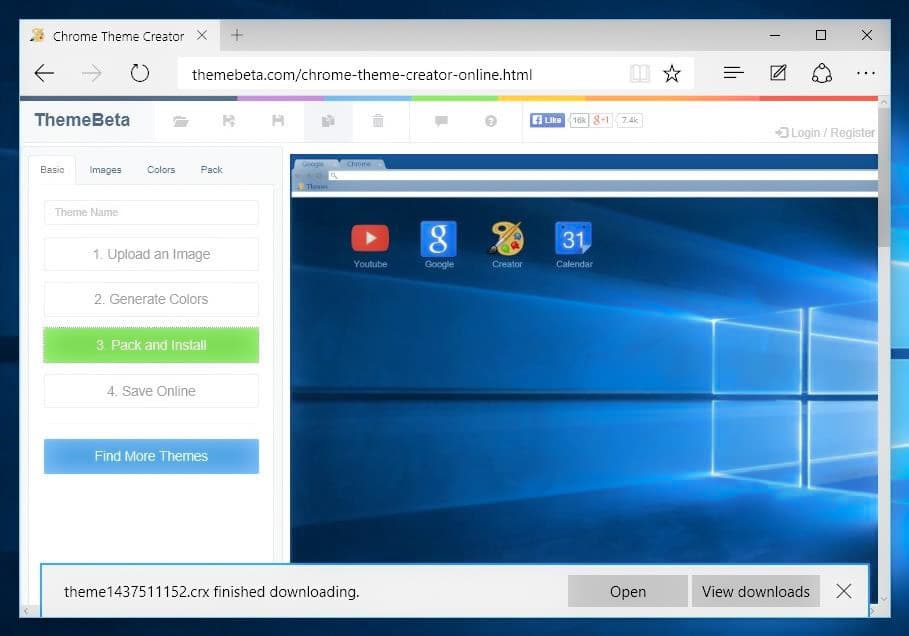This screenshot has width=909, height=636.
Task: Open the Edge More actions menu
Action: point(865,74)
